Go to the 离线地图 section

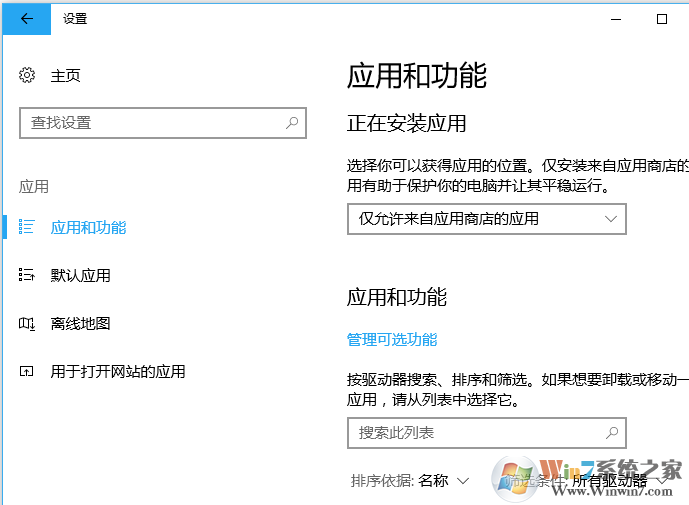pos(80,323)
